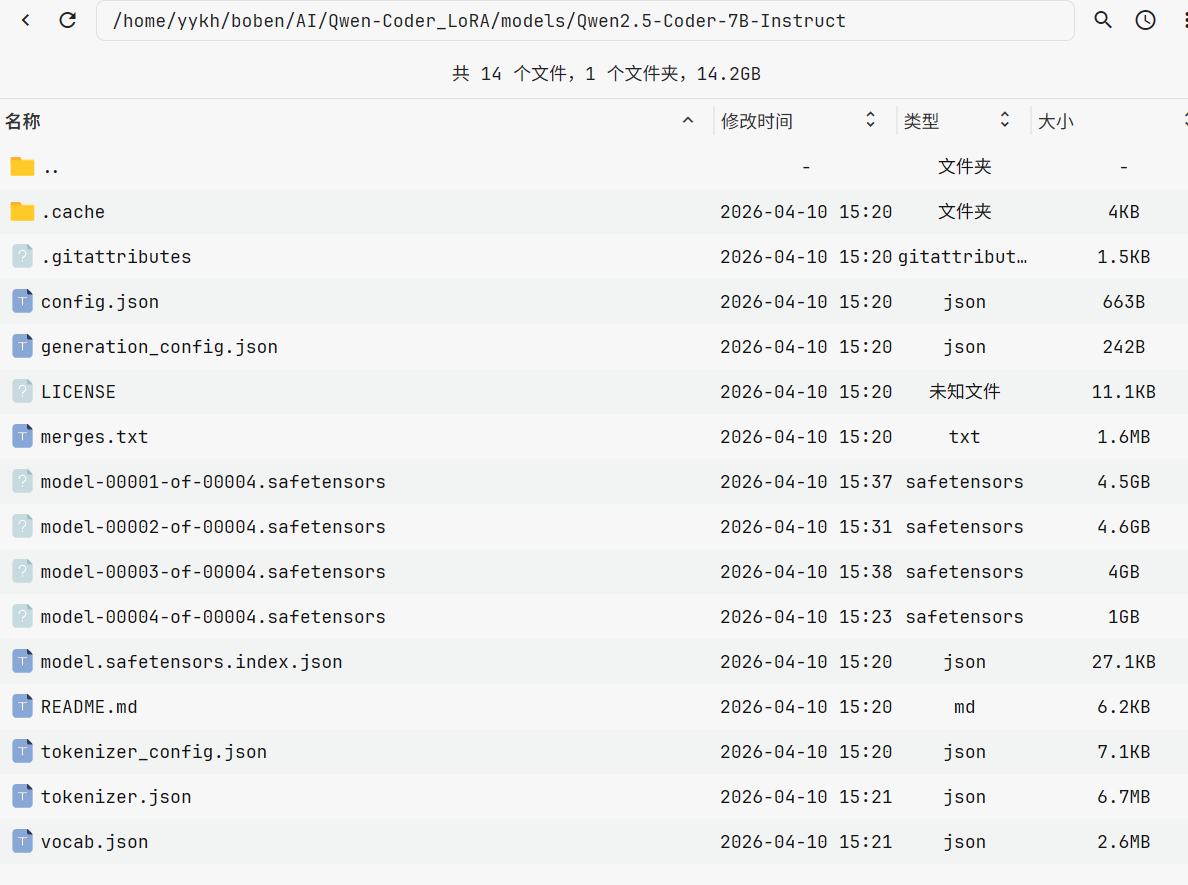Viewport: 1188px width, 885px height.
Task: Go back to the previous directory
Action: click(x=26, y=20)
